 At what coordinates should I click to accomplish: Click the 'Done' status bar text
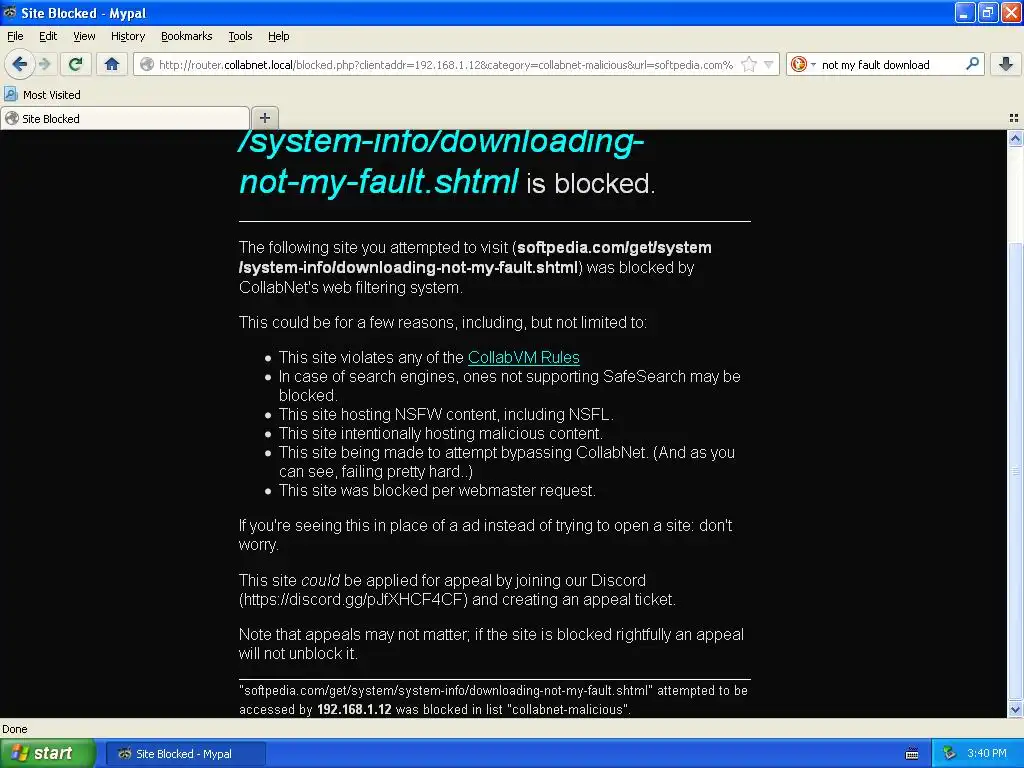point(14,729)
